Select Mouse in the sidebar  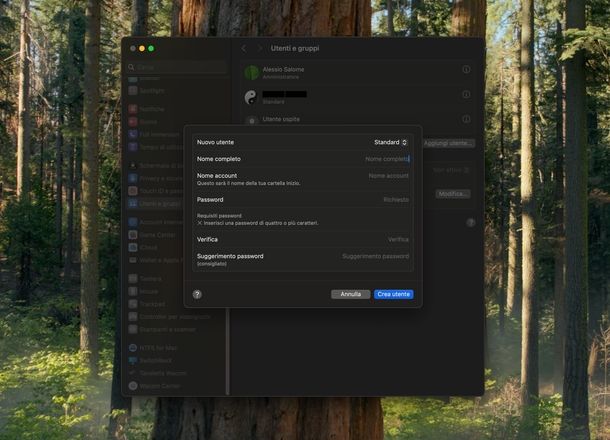pyautogui.click(x=143, y=291)
